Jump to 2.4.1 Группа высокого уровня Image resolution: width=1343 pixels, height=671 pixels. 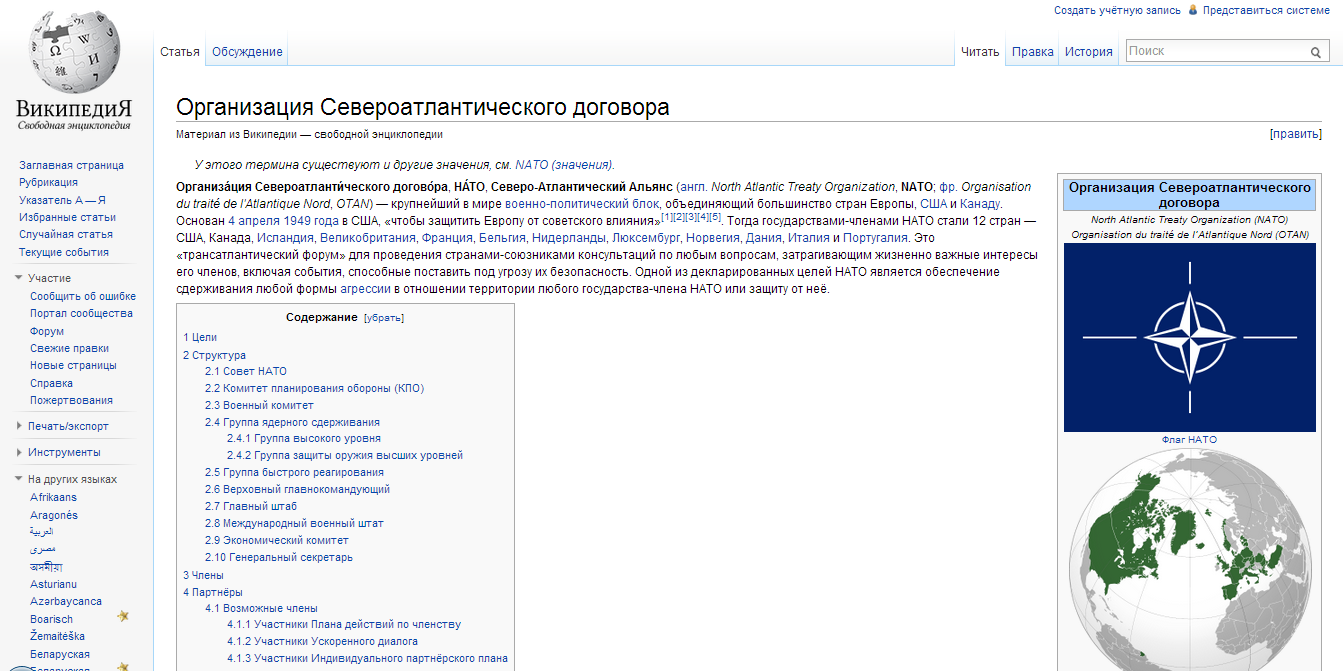(x=304, y=438)
